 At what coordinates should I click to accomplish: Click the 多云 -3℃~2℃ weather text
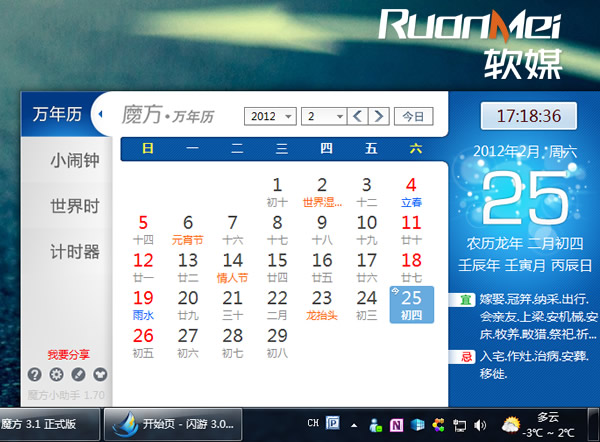point(548,425)
